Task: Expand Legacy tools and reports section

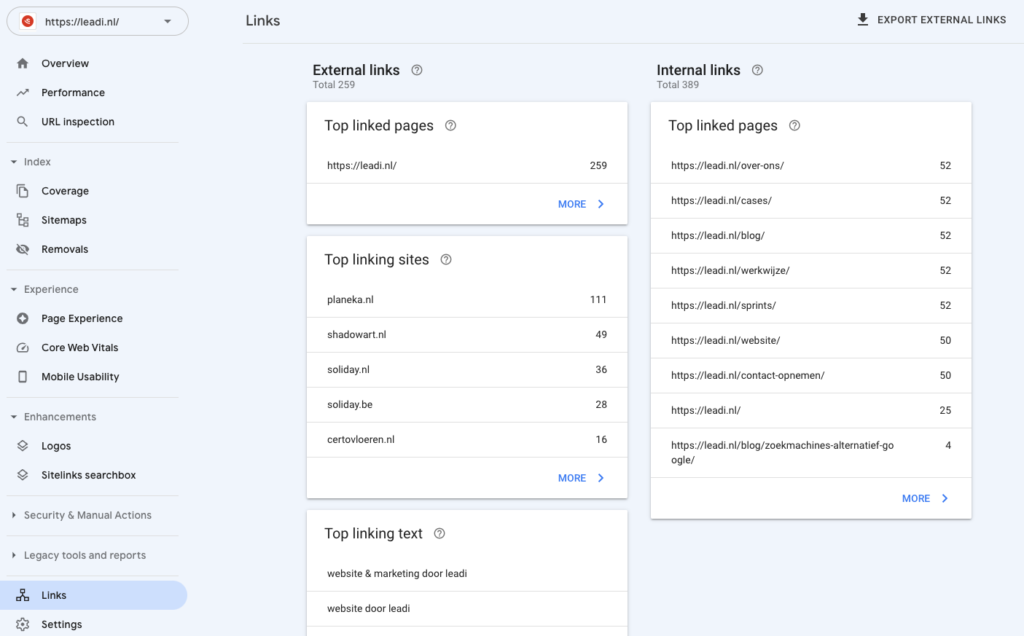Action: click(x=14, y=555)
